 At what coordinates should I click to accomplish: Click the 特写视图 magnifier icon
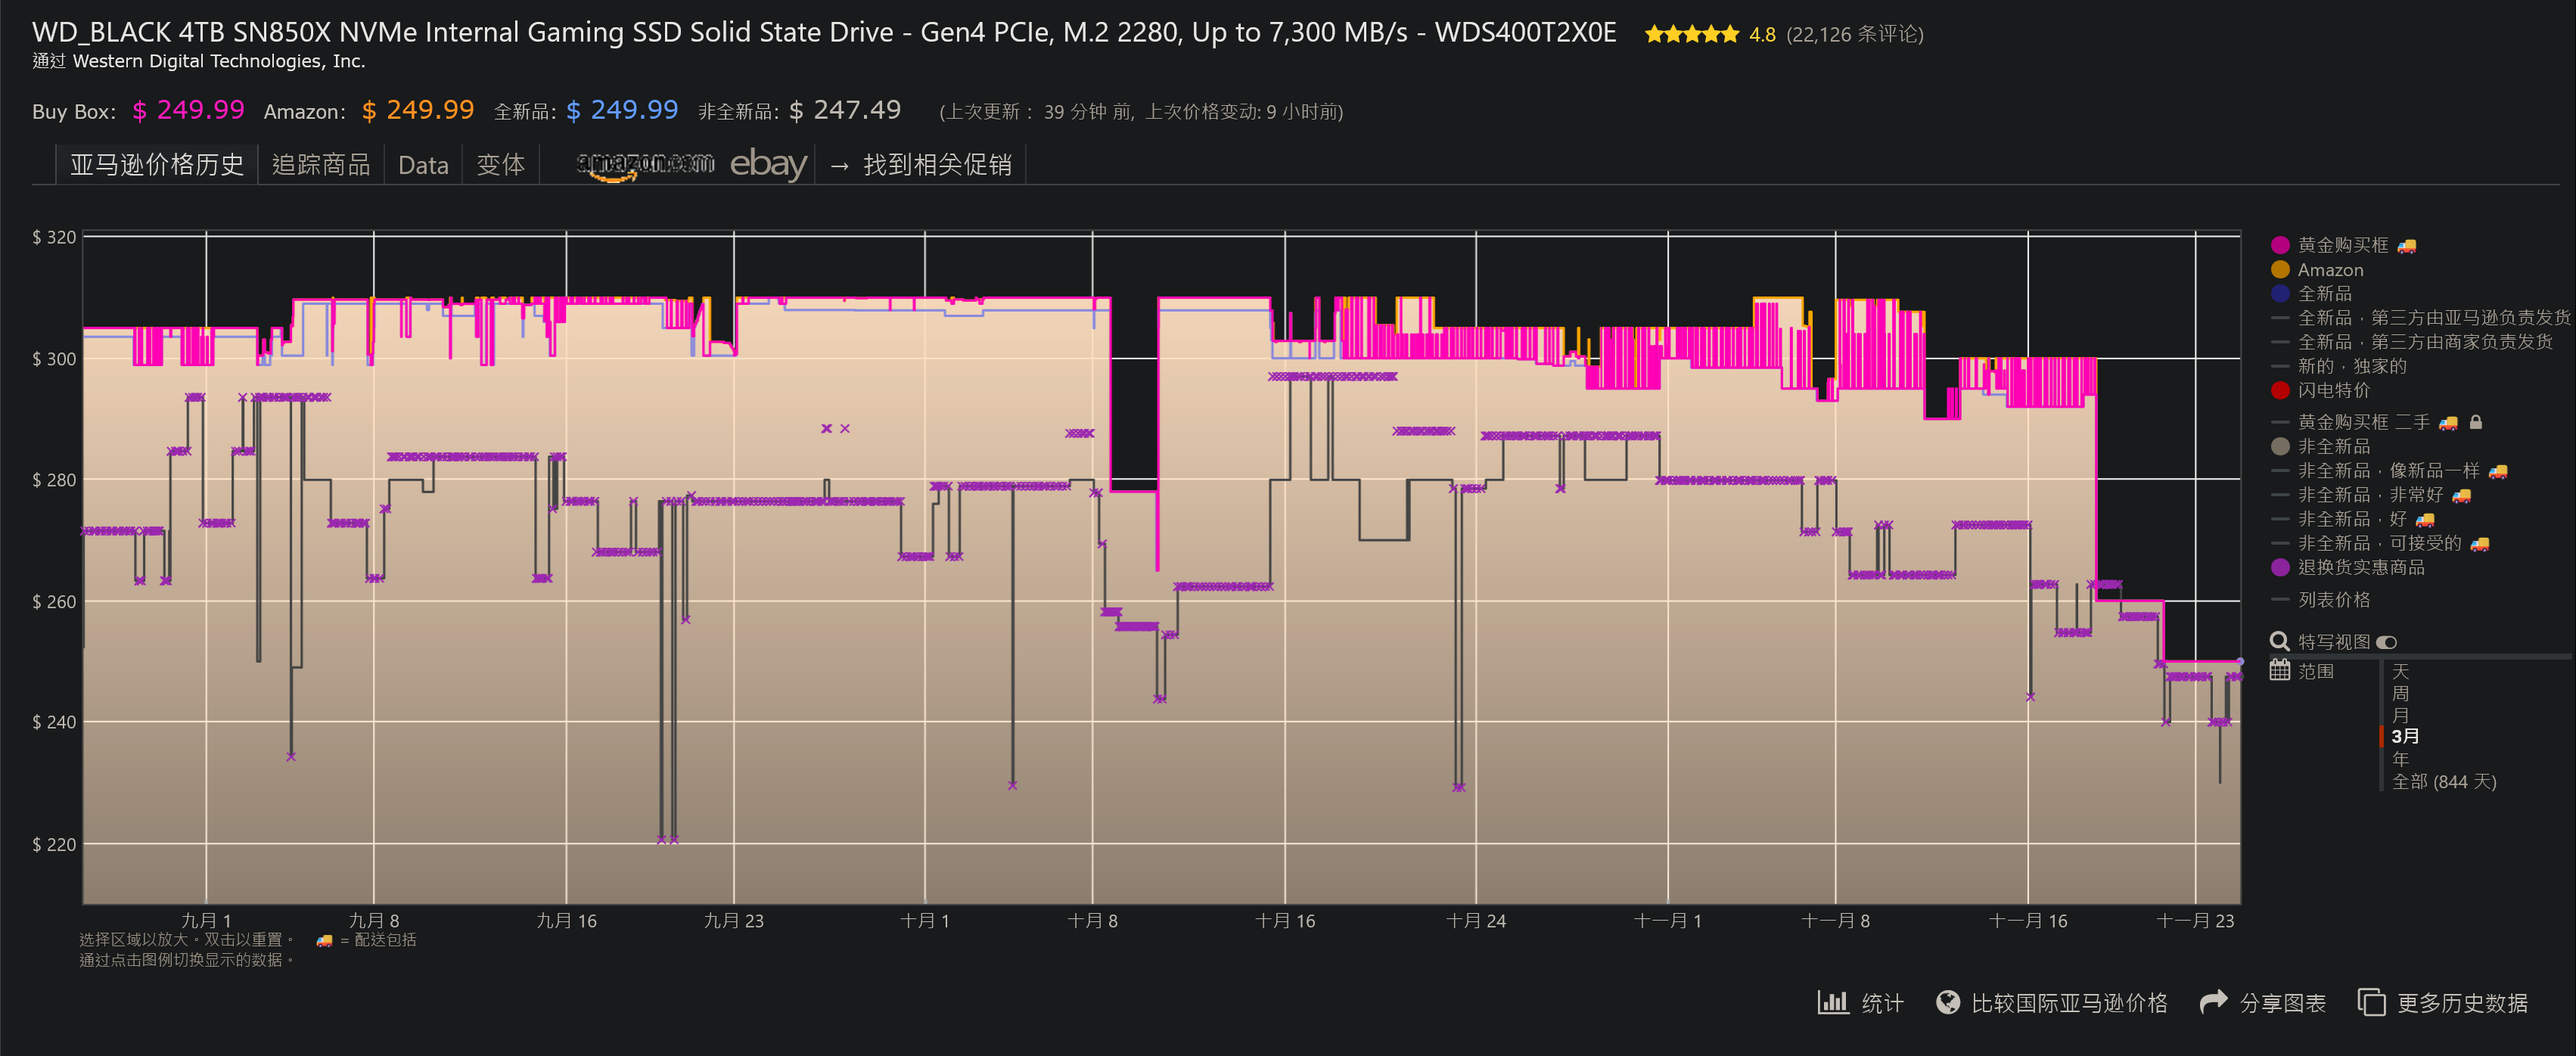pyautogui.click(x=2280, y=642)
